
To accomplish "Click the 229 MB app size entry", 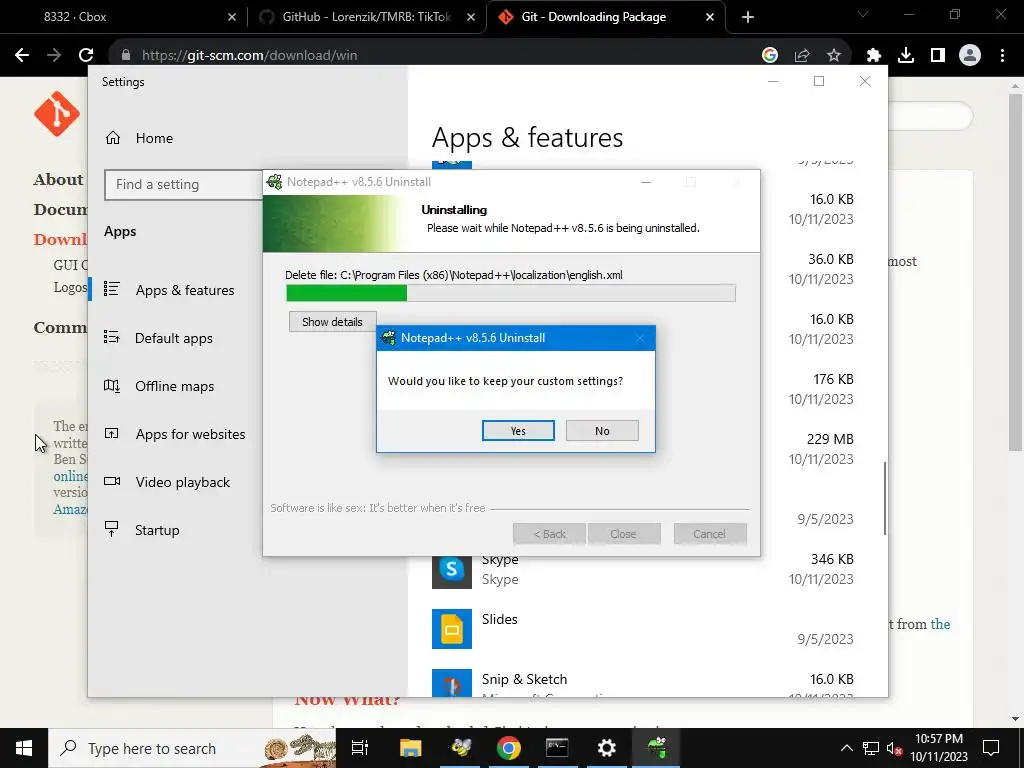I will pyautogui.click(x=830, y=439).
